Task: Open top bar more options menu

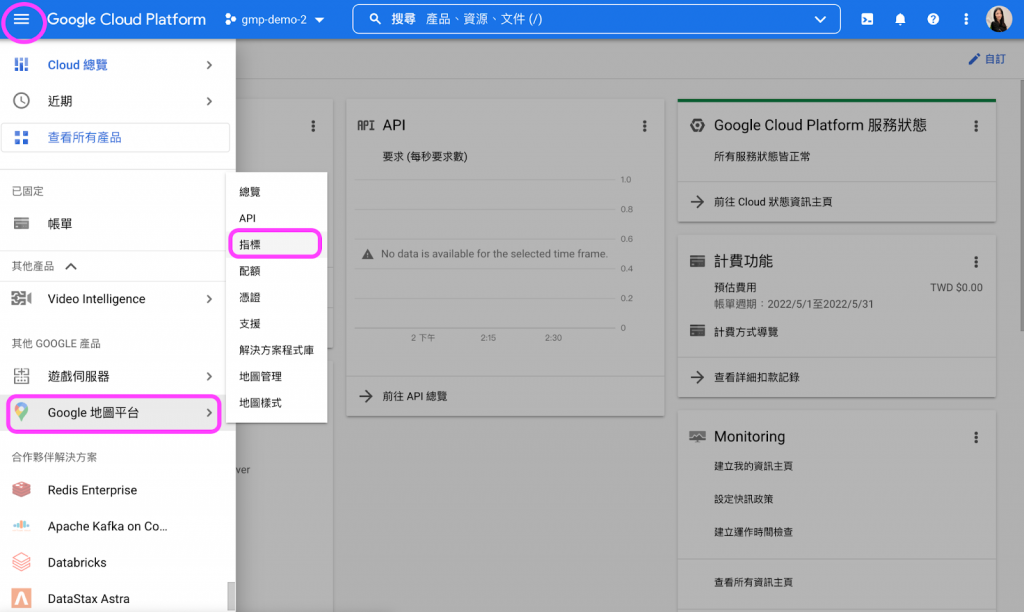Action: pos(966,19)
